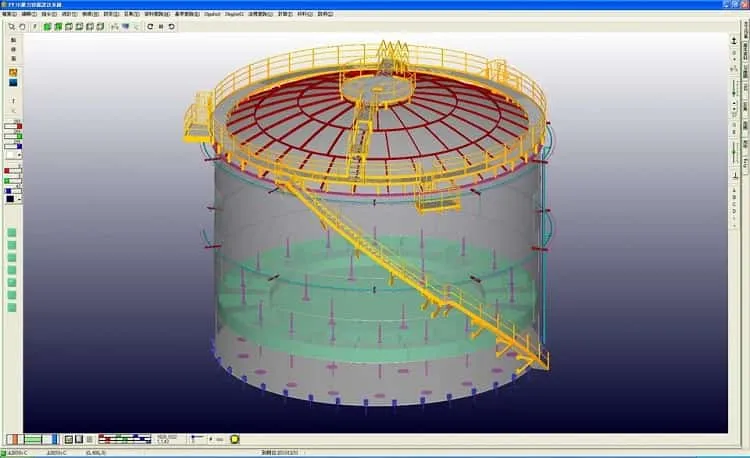Click the green slider in the upper left group
This screenshot has height=458, width=750.
pos(13,136)
